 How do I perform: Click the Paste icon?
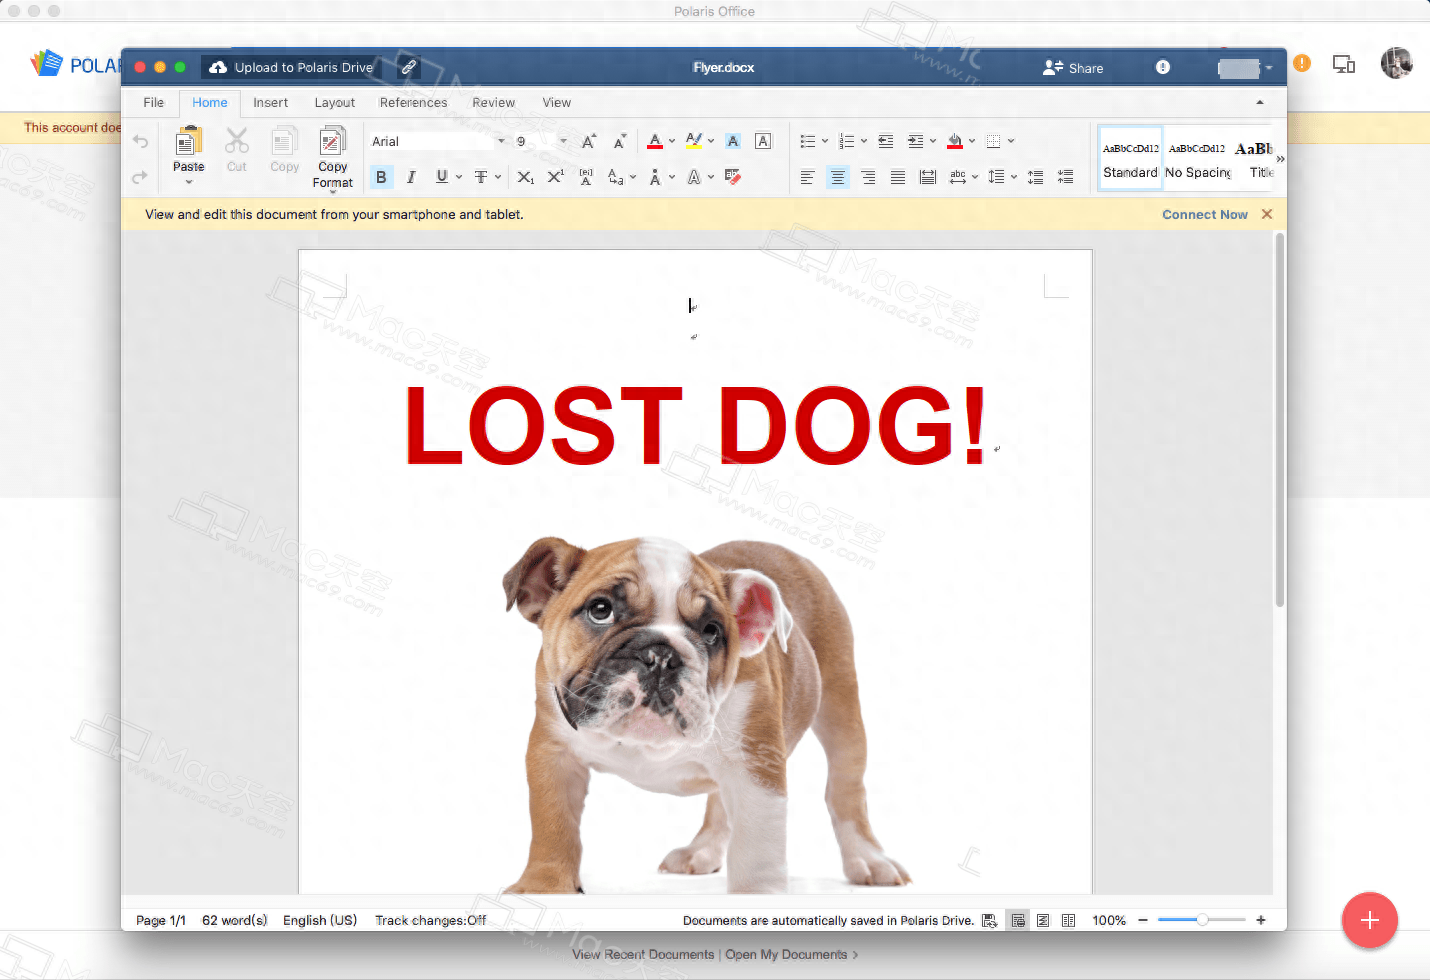(x=188, y=145)
